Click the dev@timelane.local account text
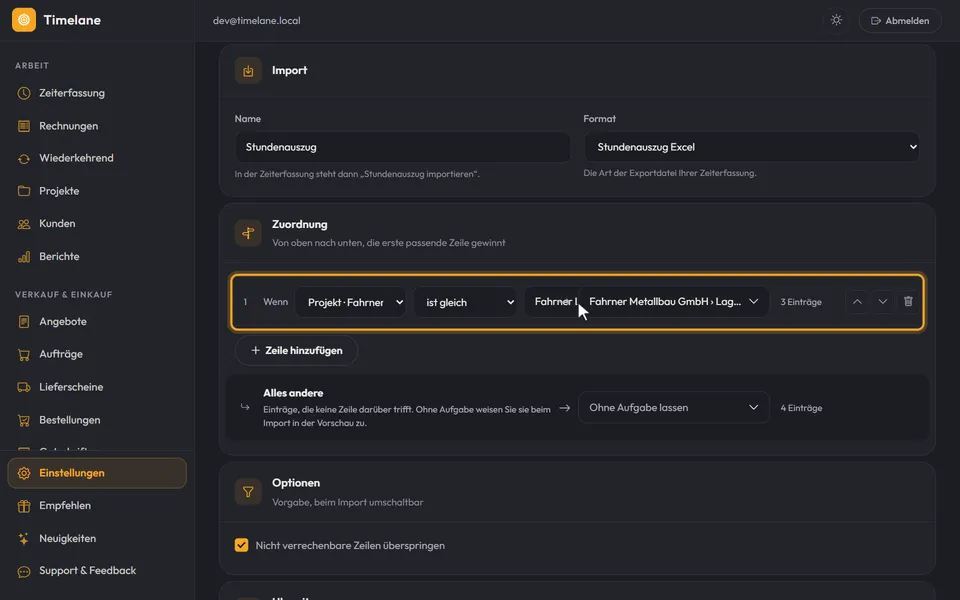Screen dimensions: 960x600 point(257,20)
